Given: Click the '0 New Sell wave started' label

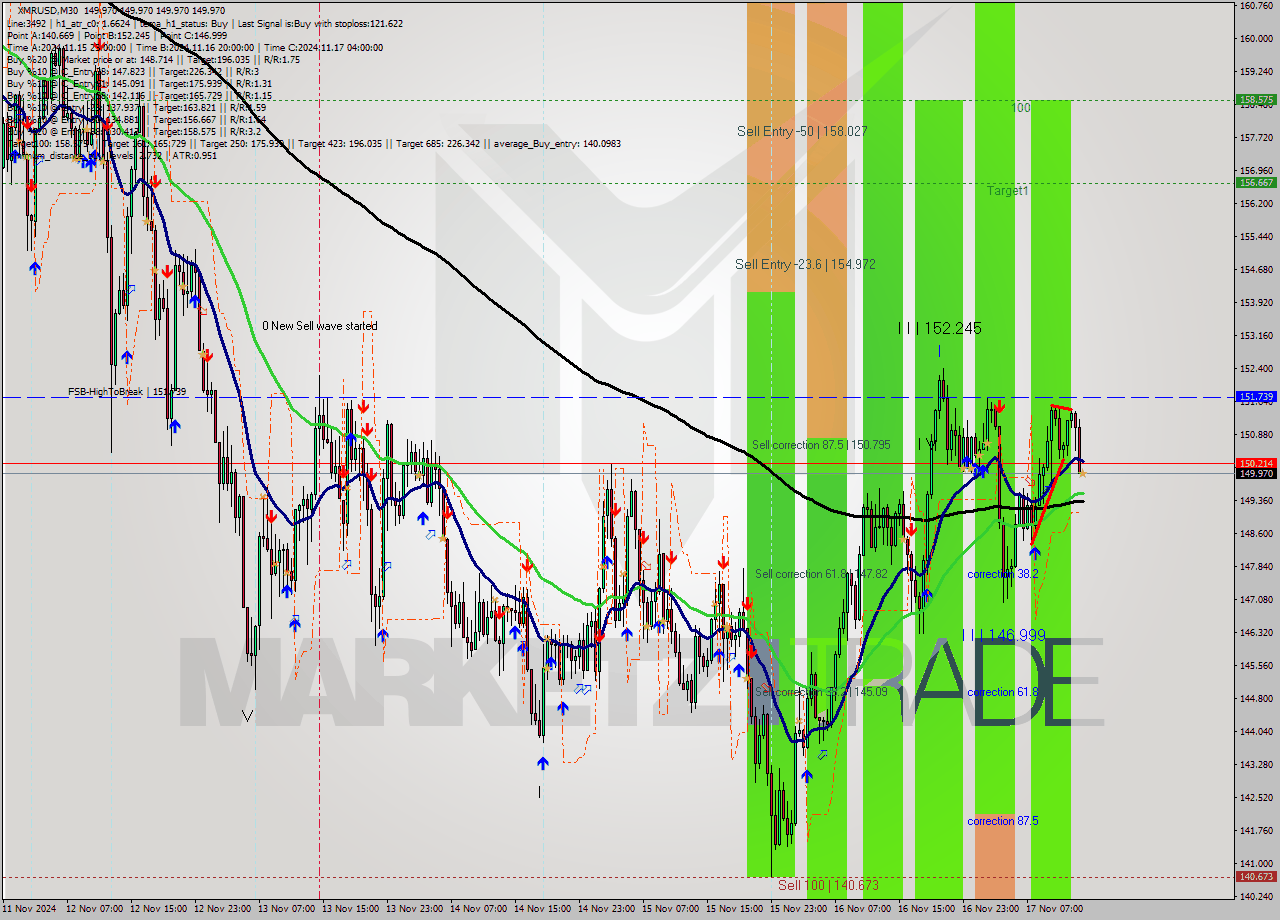Looking at the screenshot, I should click(x=320, y=326).
